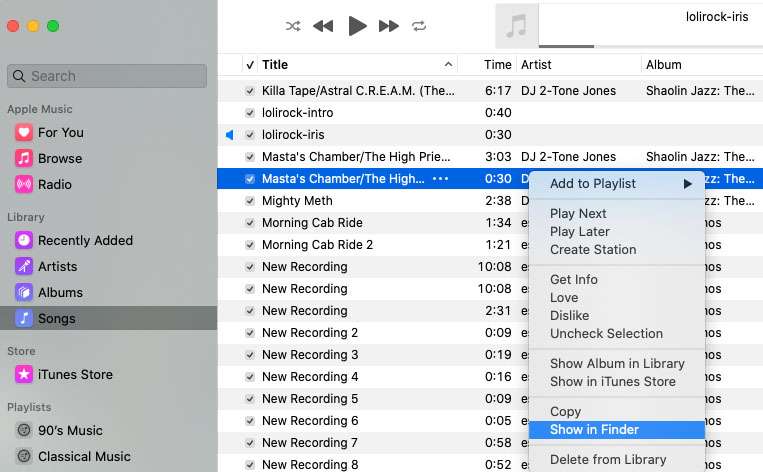Skip forward to next track

pyautogui.click(x=389, y=26)
